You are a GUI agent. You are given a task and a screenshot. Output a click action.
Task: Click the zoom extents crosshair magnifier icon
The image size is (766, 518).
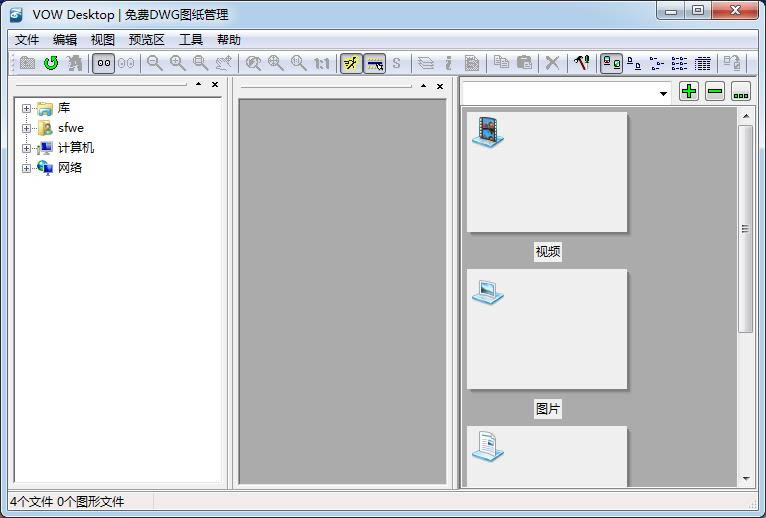[x=276, y=63]
